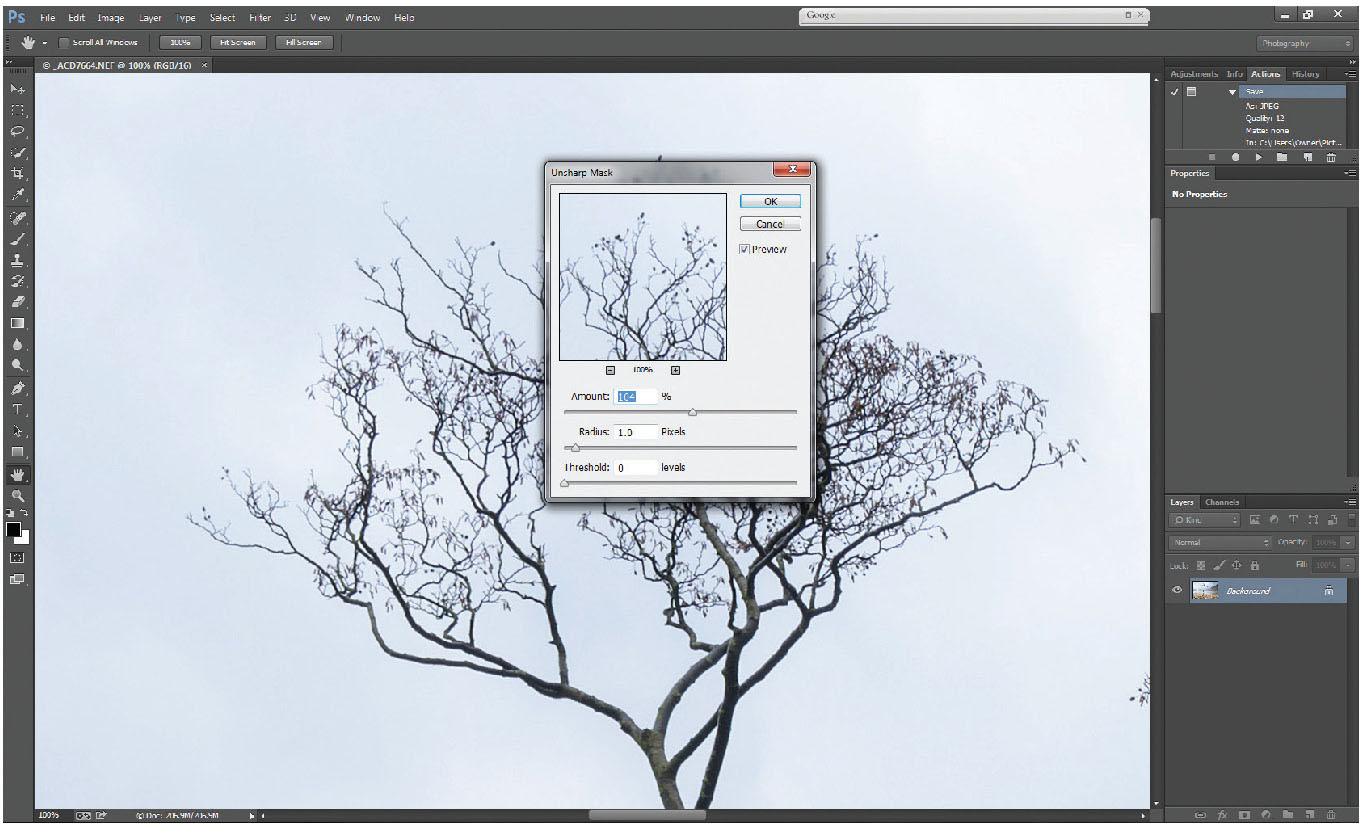Click the Threshold levels input field
This screenshot has height=824, width=1360.
coord(635,467)
